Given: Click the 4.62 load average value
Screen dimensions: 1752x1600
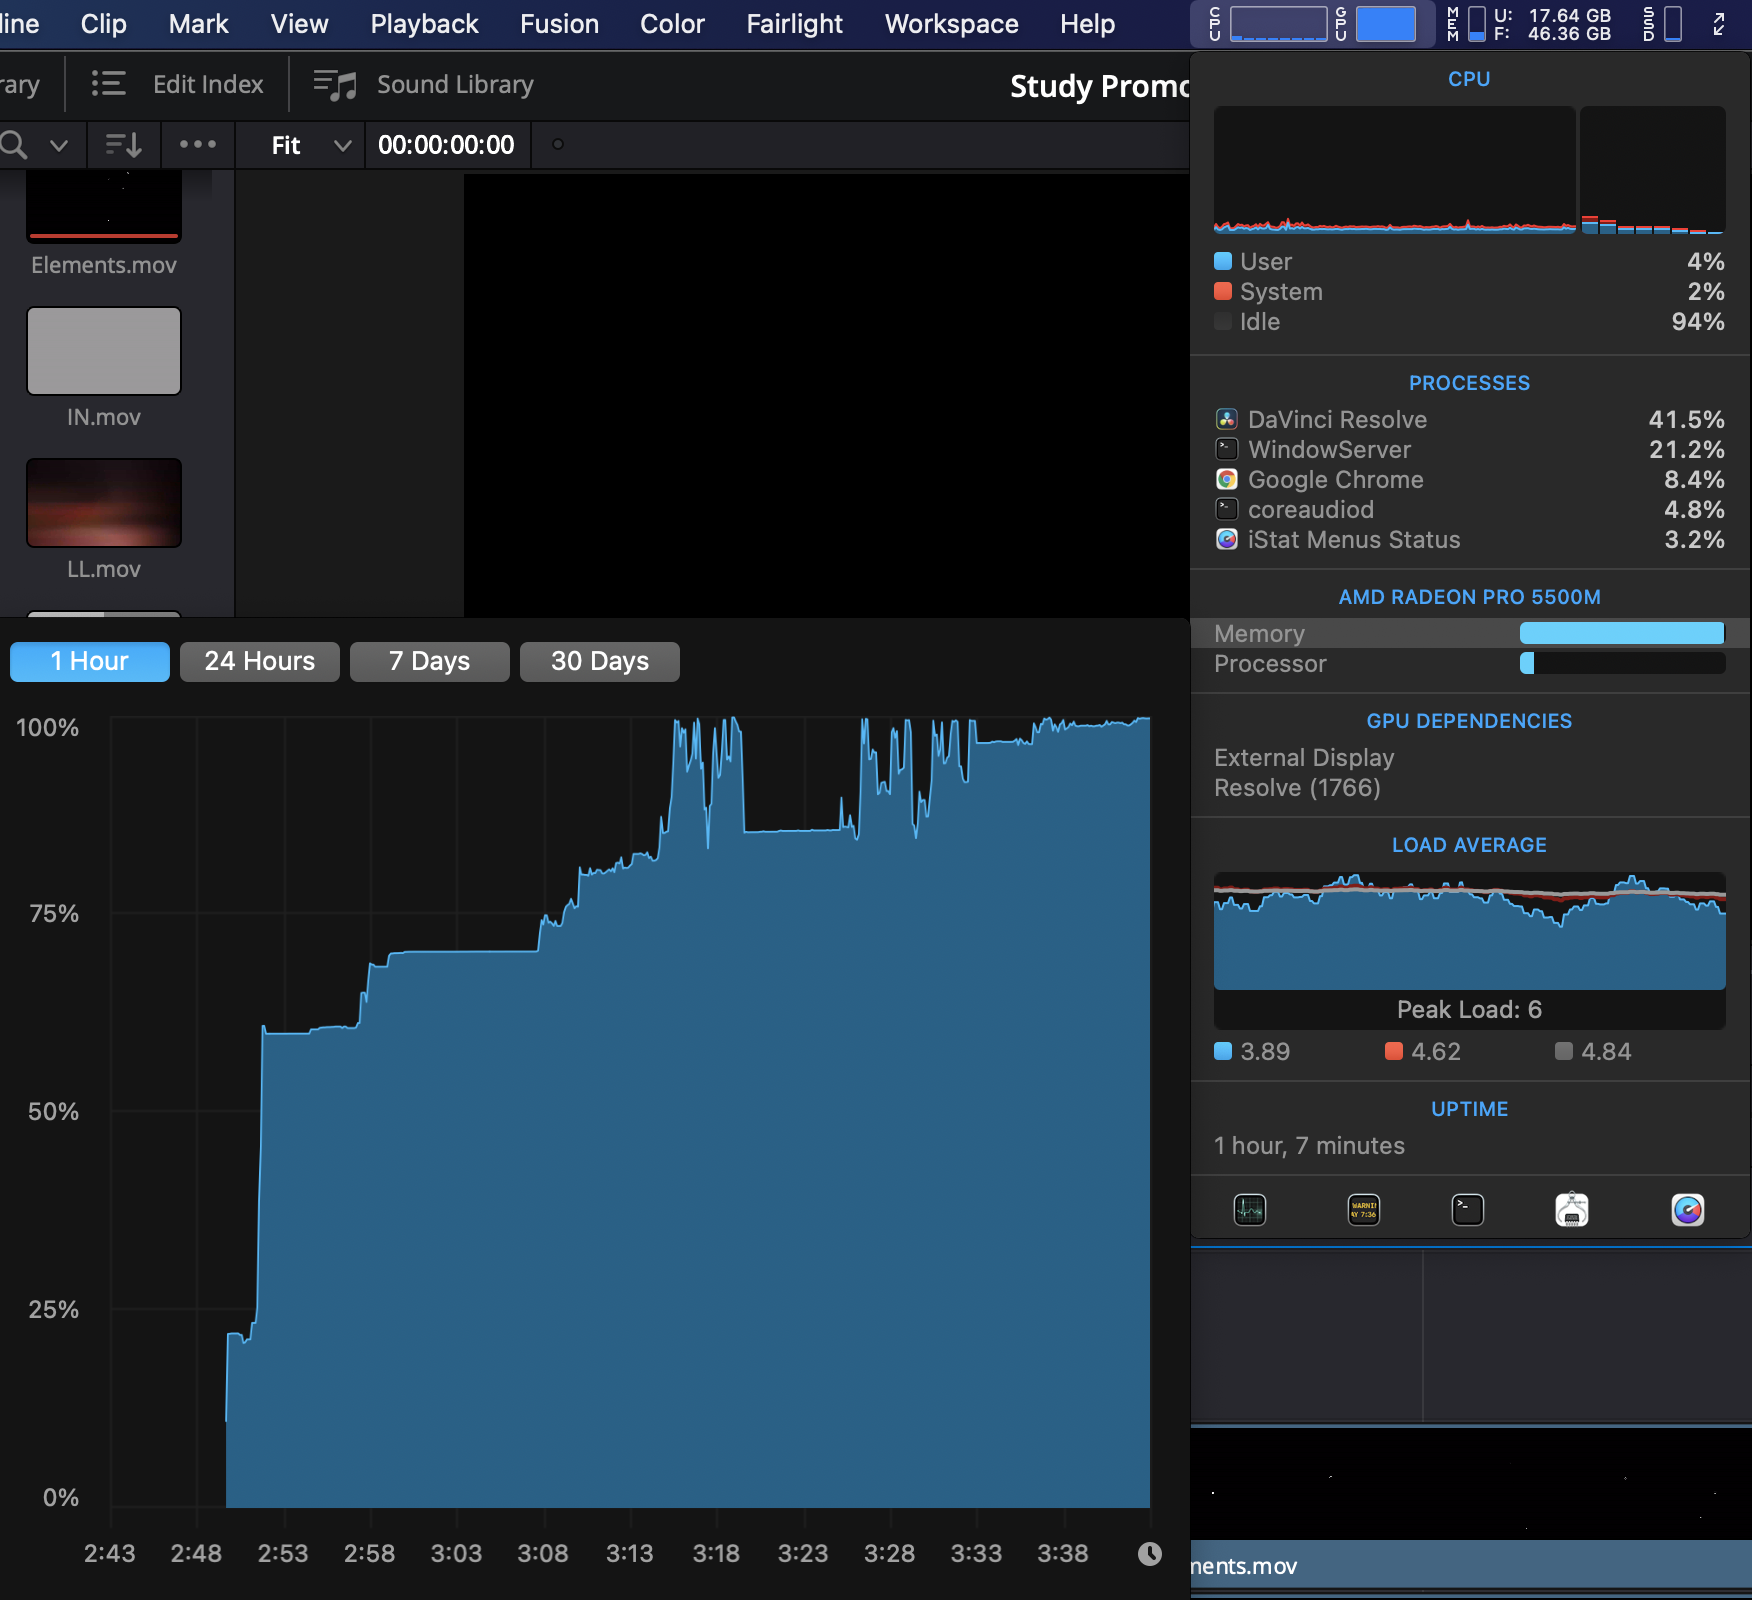Looking at the screenshot, I should [x=1436, y=1052].
